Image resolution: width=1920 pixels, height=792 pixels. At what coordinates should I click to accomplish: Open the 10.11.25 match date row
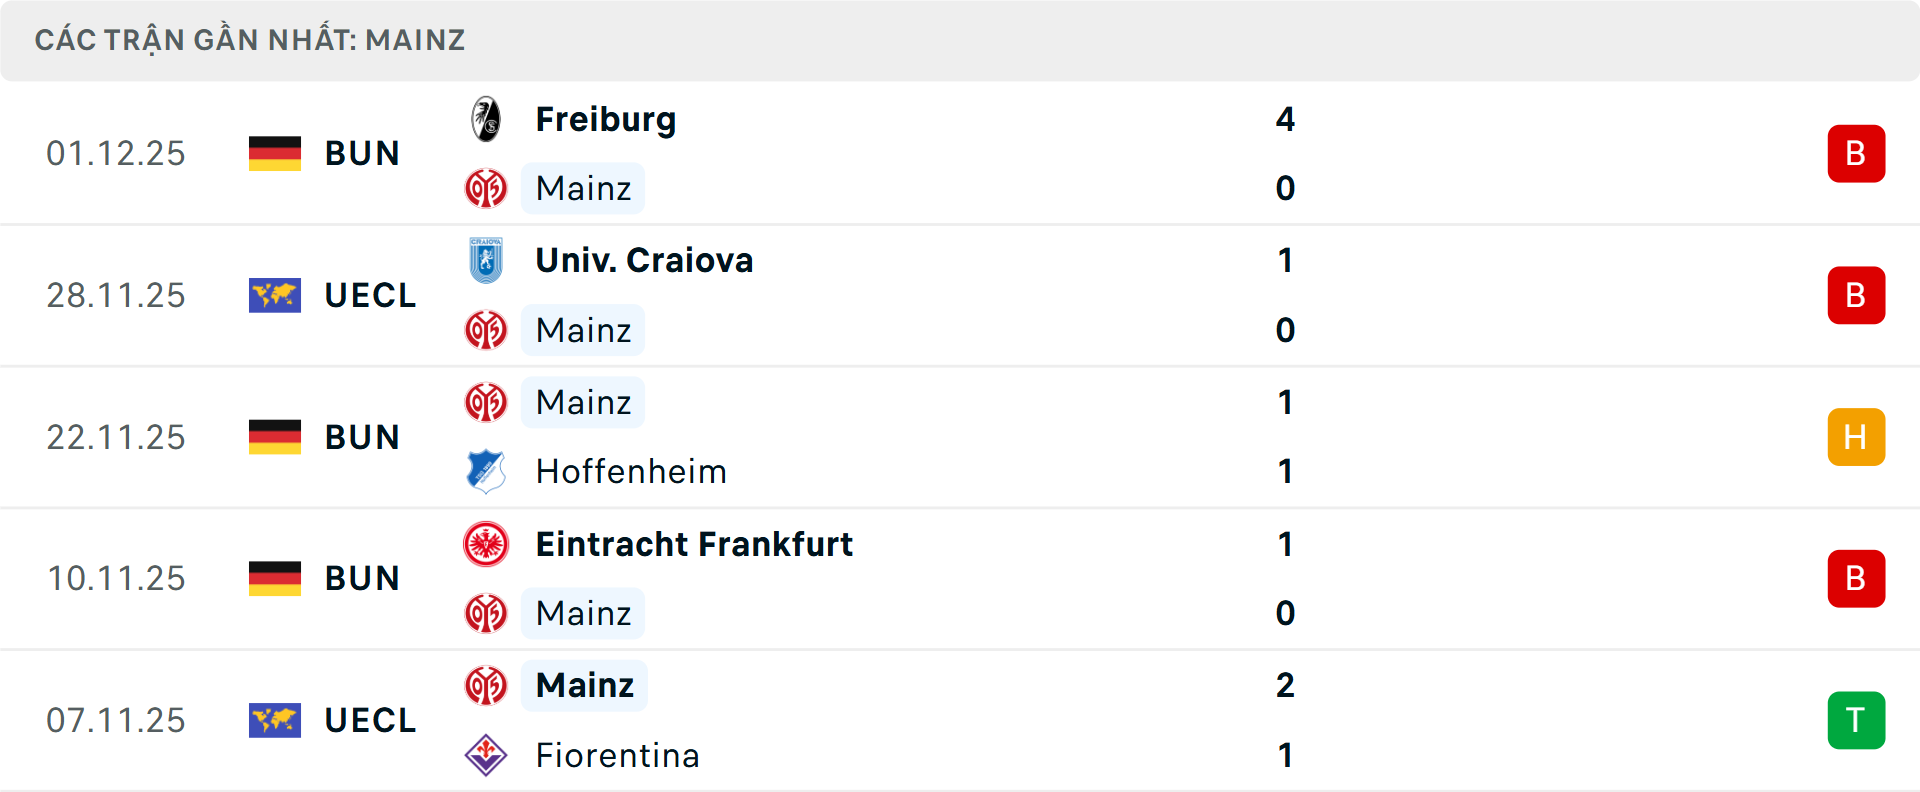(x=116, y=578)
